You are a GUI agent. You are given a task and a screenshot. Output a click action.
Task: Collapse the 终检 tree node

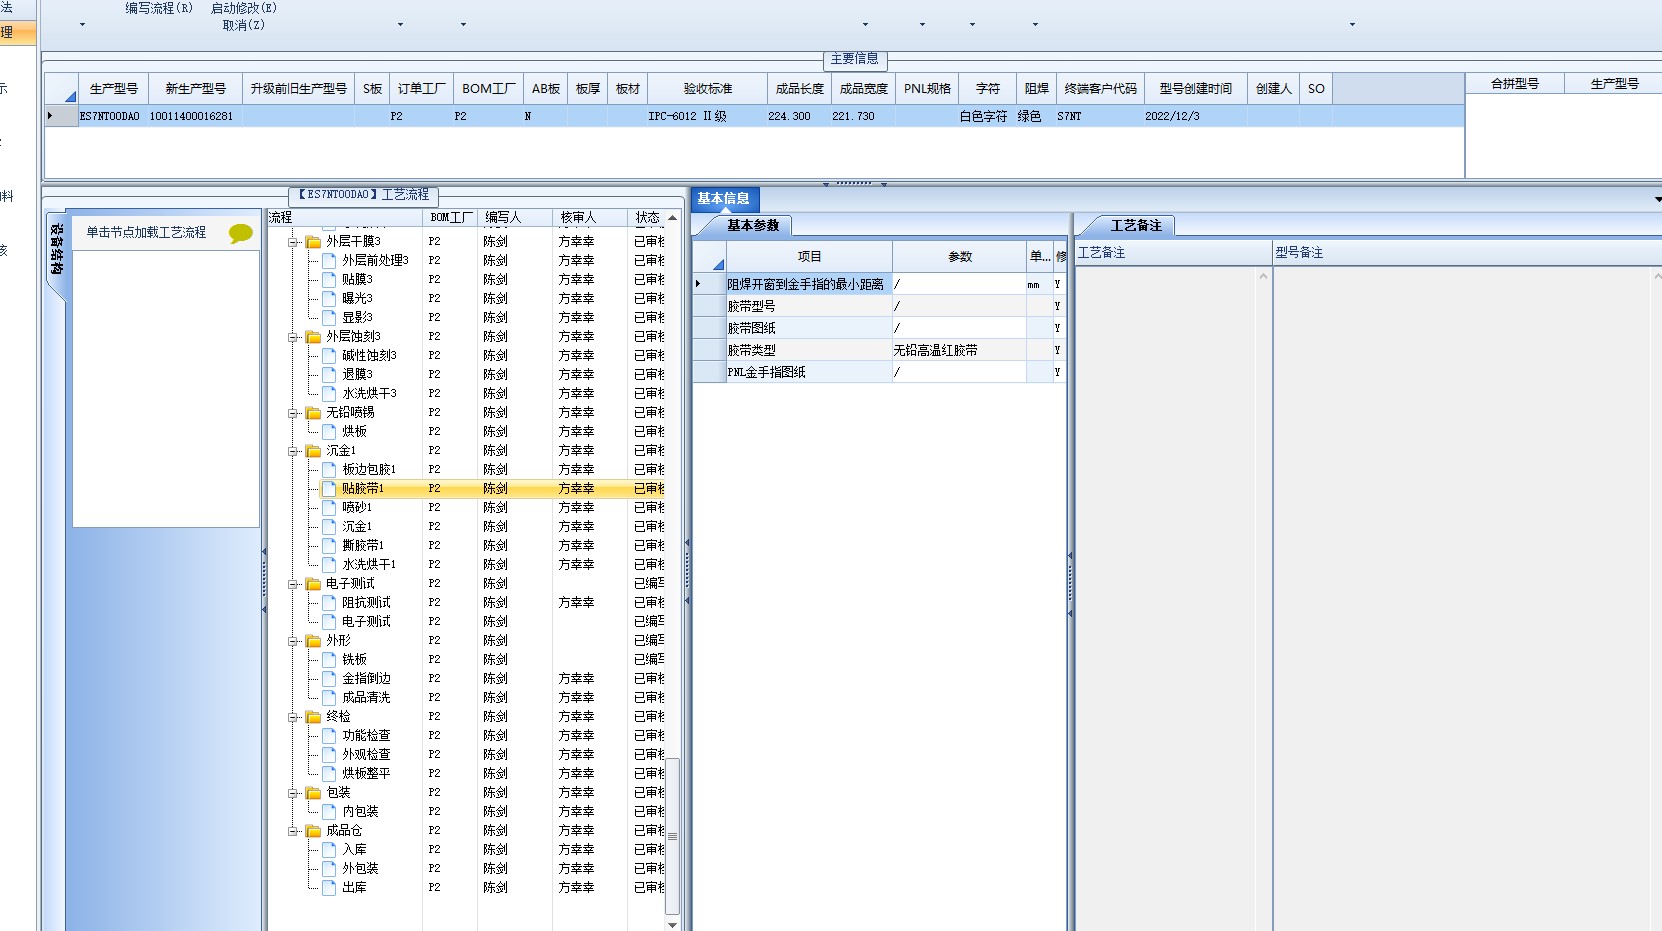[x=294, y=717]
